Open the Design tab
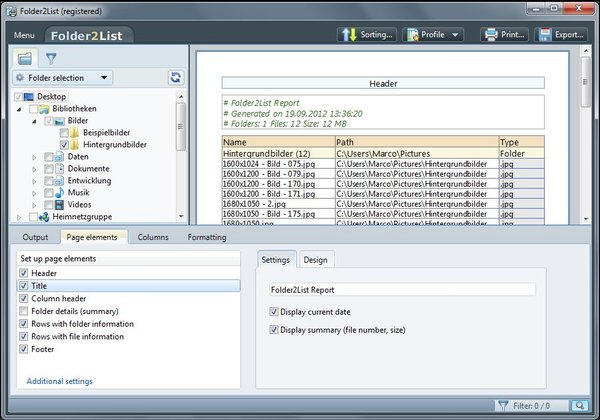This screenshot has height=420, width=600. [315, 260]
